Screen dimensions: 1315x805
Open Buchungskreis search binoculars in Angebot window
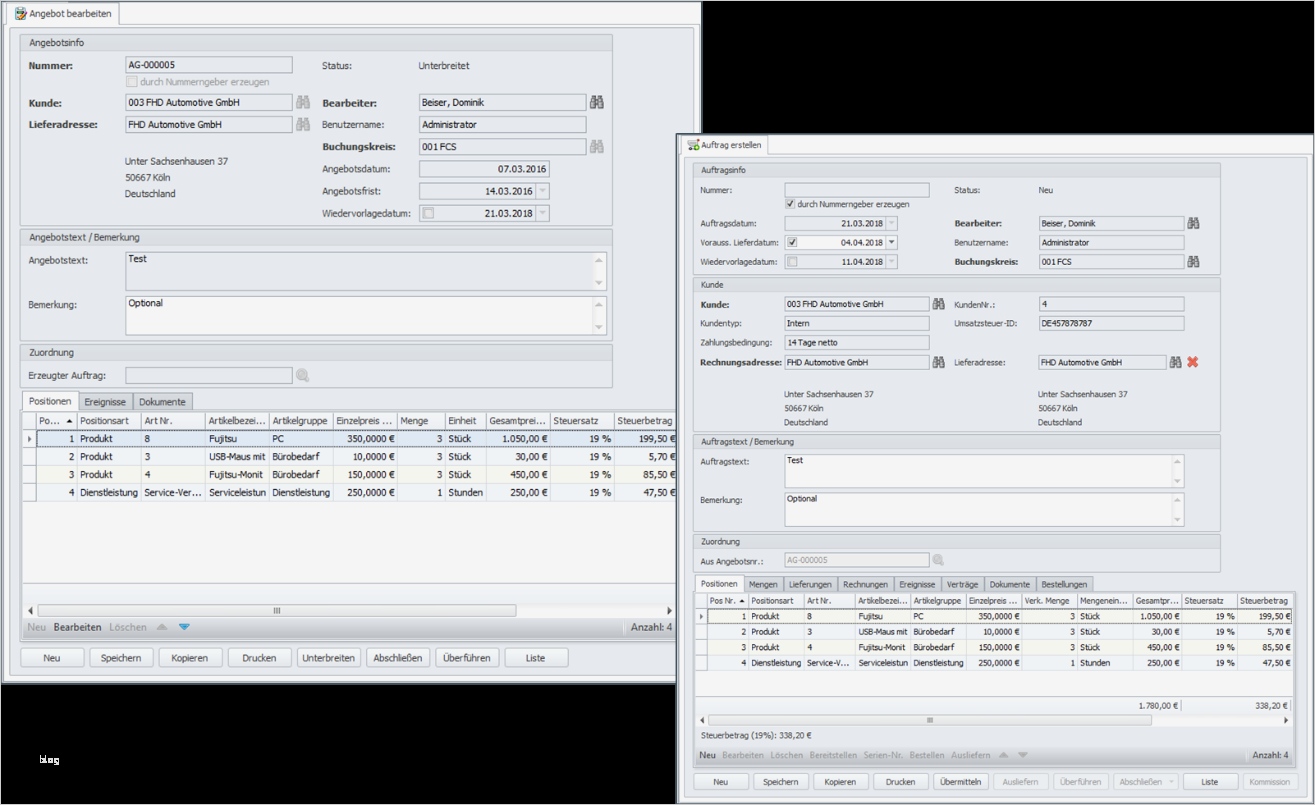coord(597,147)
